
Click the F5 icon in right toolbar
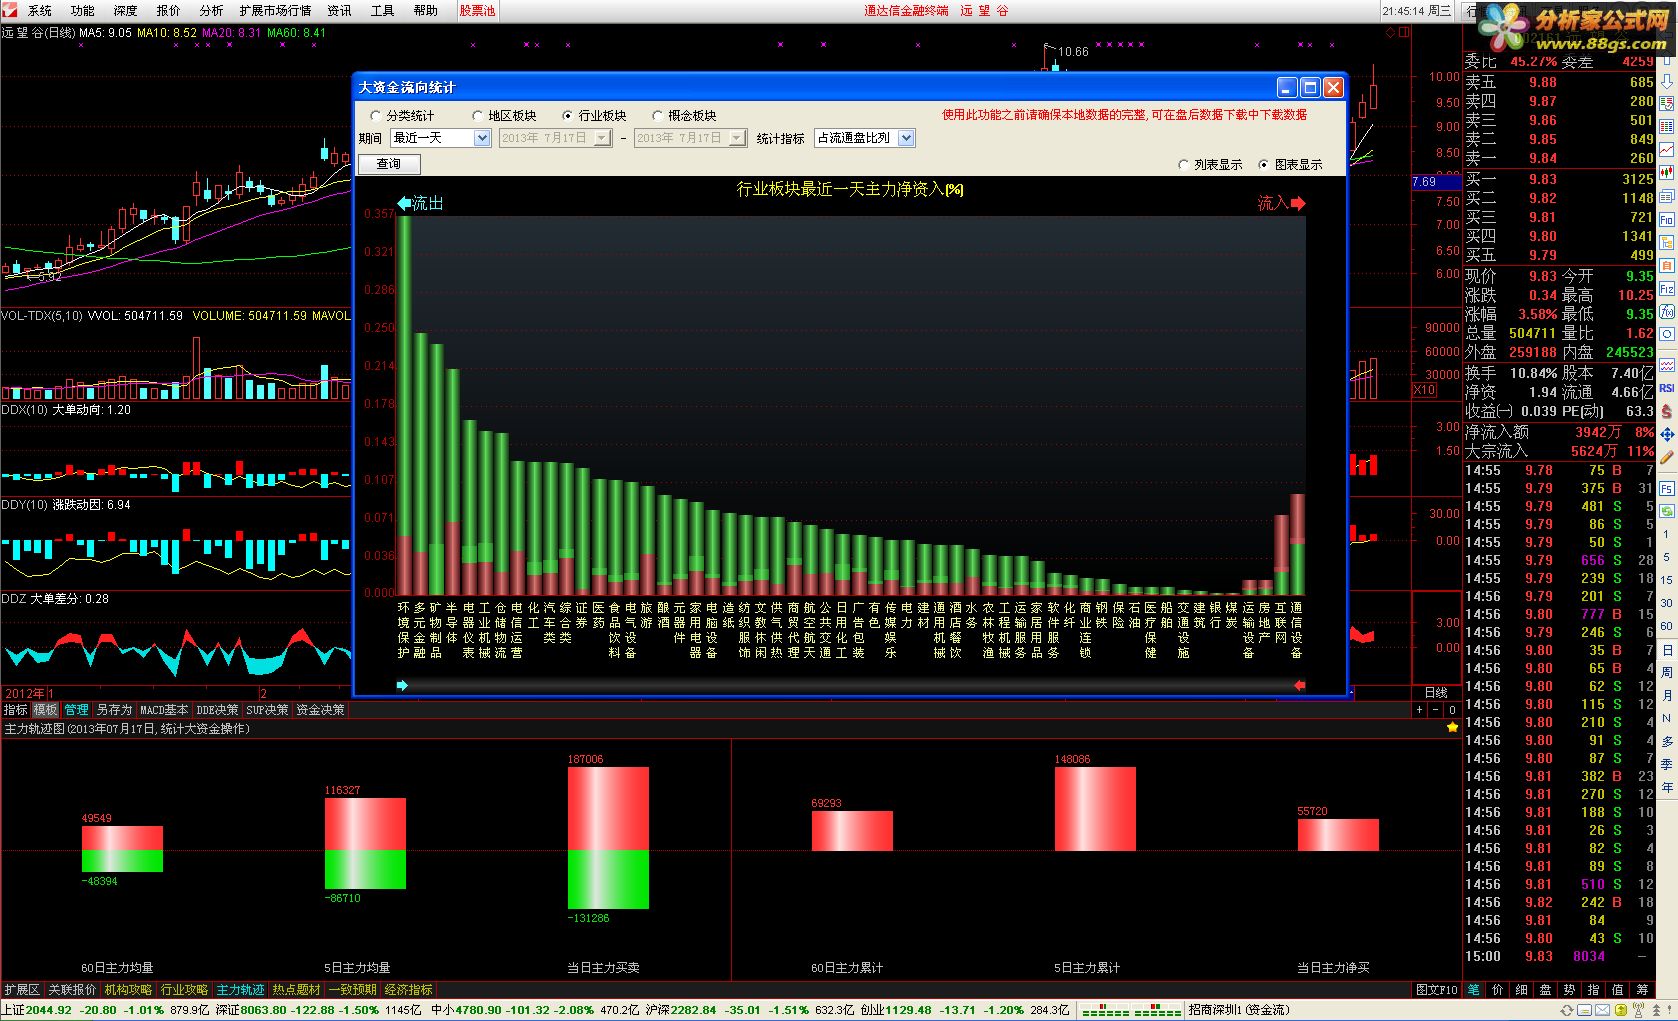pyautogui.click(x=1667, y=489)
